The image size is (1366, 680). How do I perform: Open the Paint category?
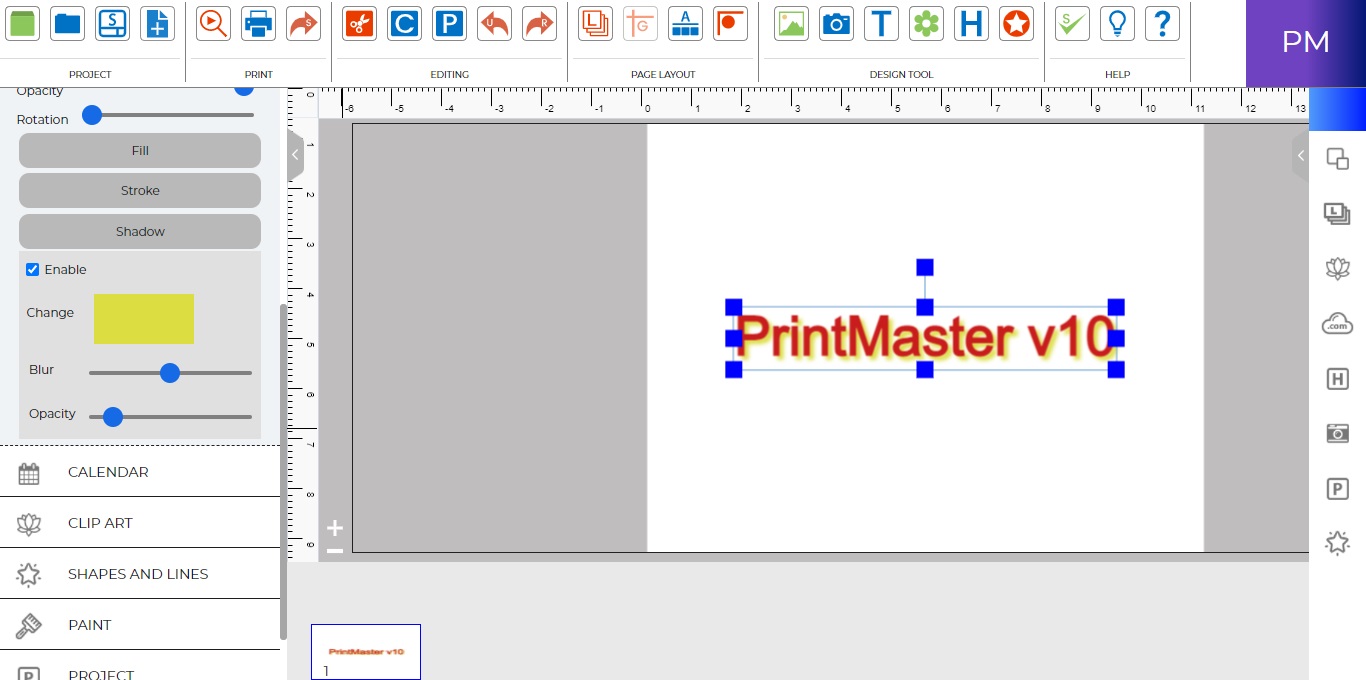pos(140,625)
